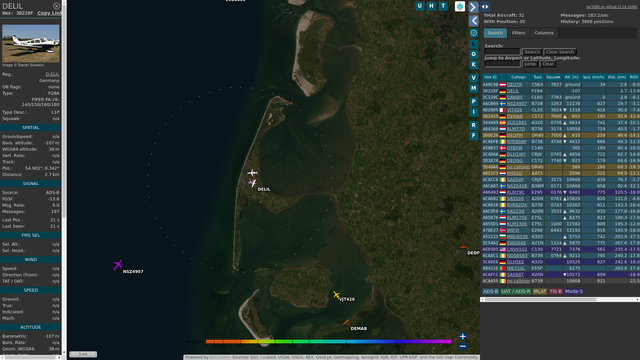Select the DELIL aircraft icon on map
This screenshot has width=640, height=360.
[253, 183]
